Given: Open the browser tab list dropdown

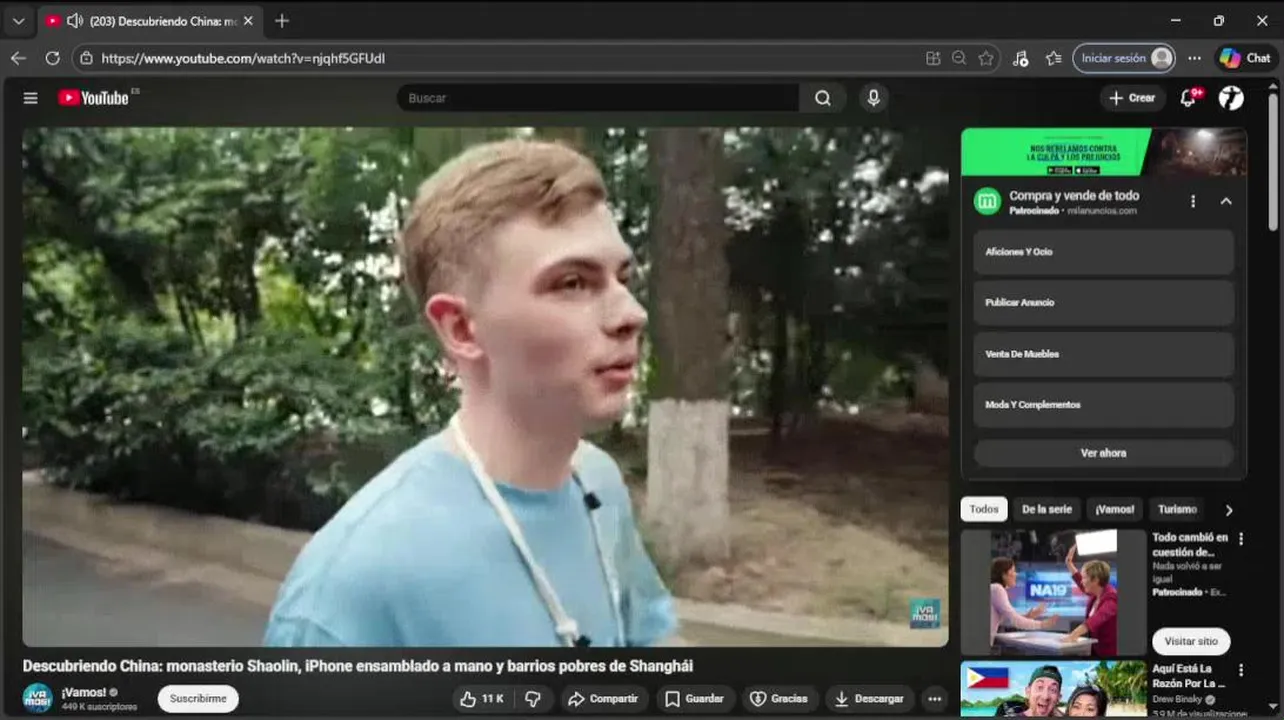Looking at the screenshot, I should coord(18,20).
